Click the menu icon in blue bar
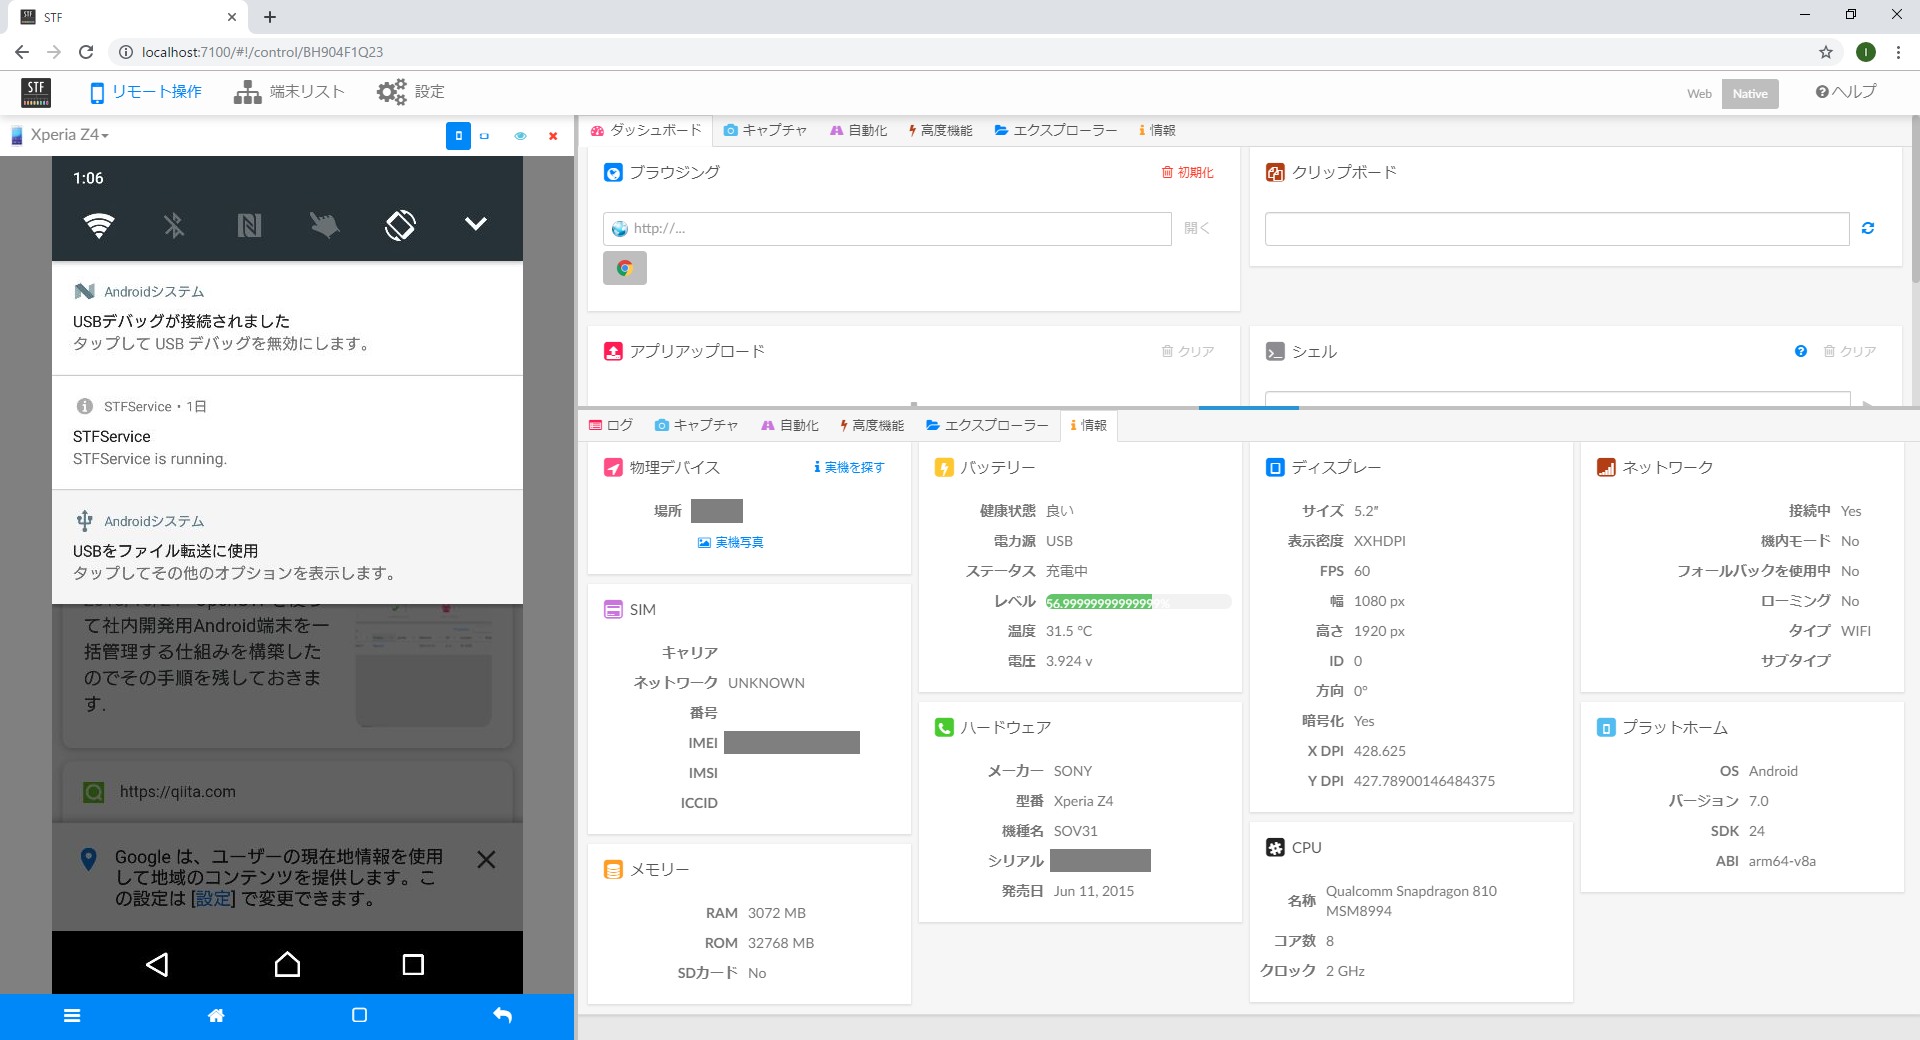The height and width of the screenshot is (1040, 1920). pyautogui.click(x=72, y=1016)
